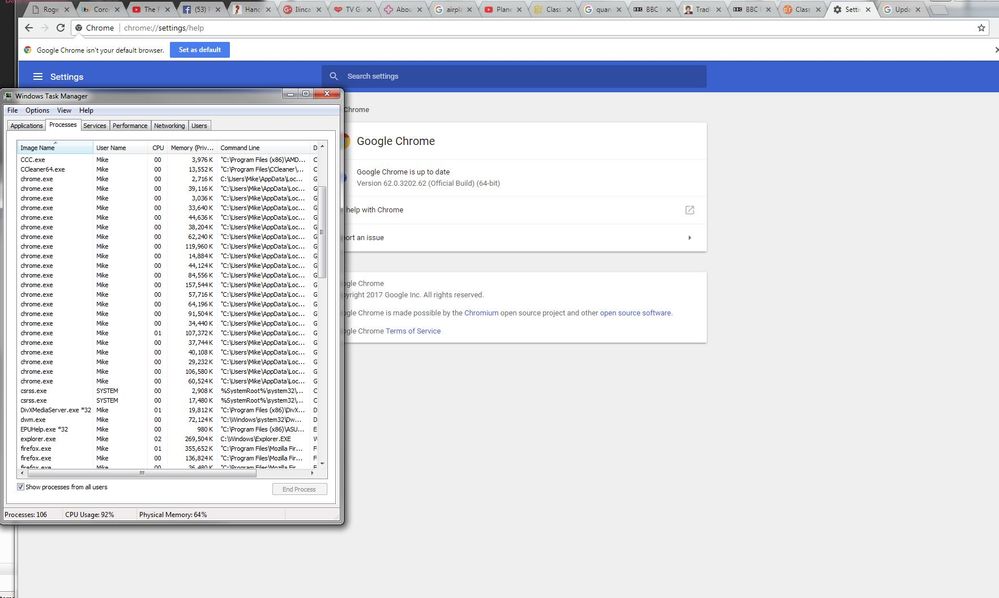Bookmark this page with the star icon

pos(981,28)
